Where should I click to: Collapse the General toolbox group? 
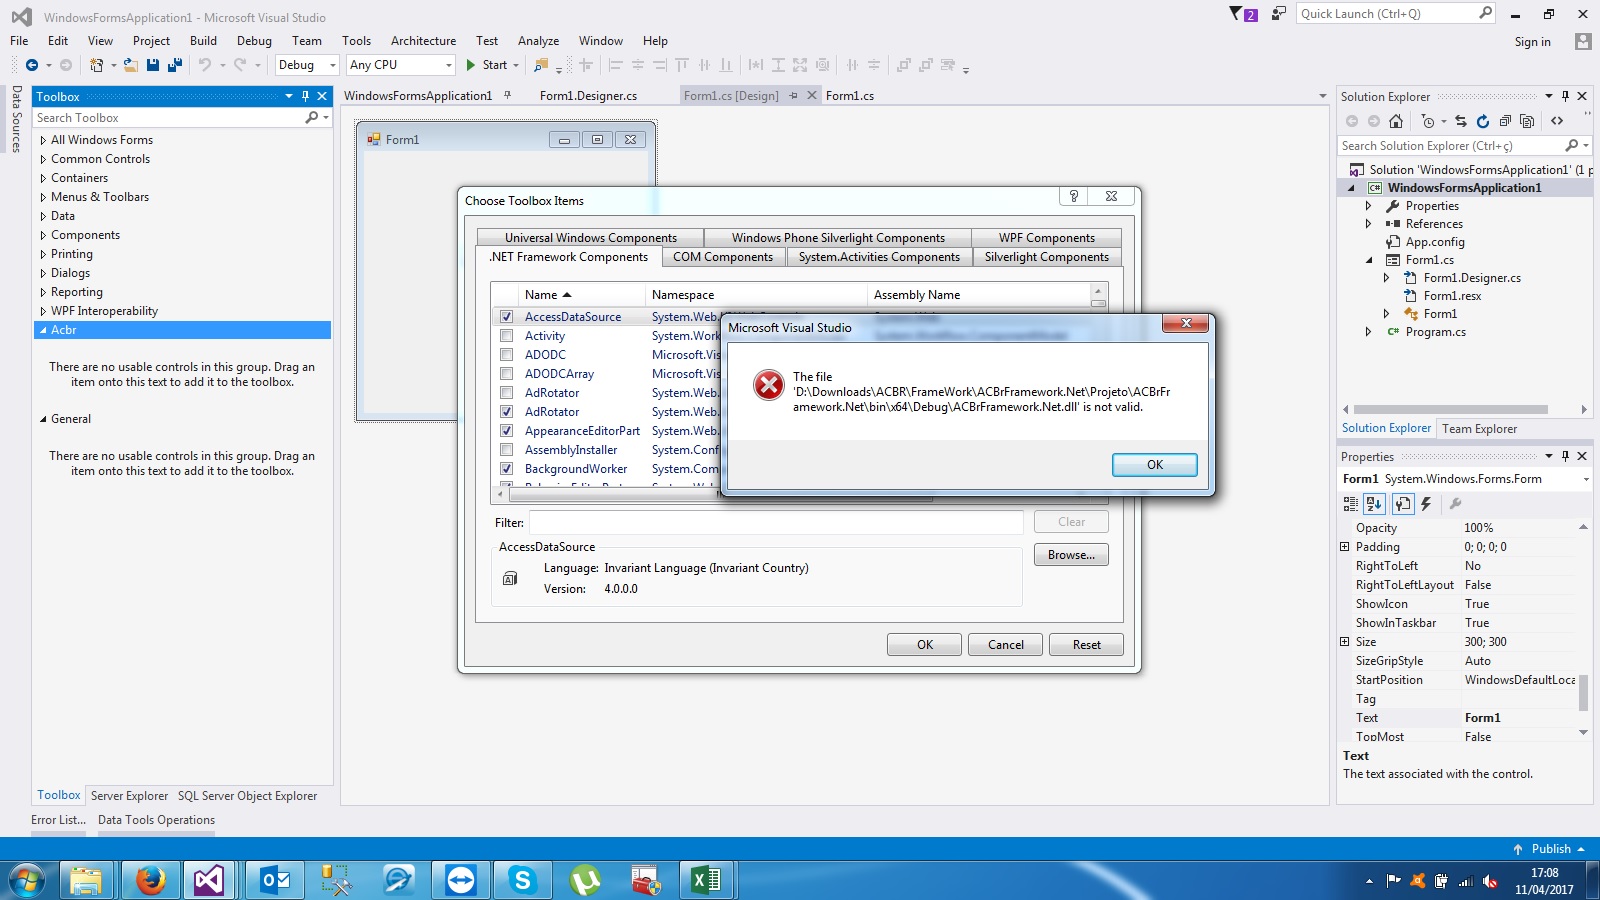click(x=43, y=419)
